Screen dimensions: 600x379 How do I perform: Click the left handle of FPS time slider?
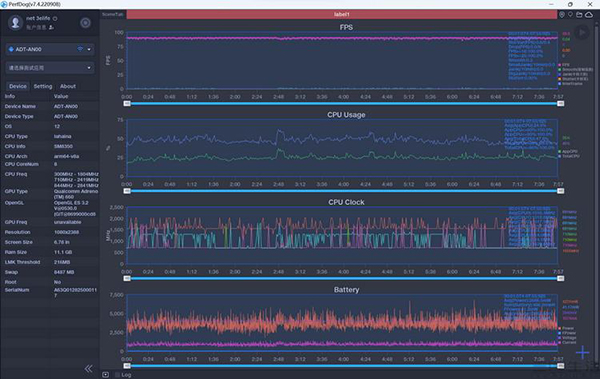127,104
